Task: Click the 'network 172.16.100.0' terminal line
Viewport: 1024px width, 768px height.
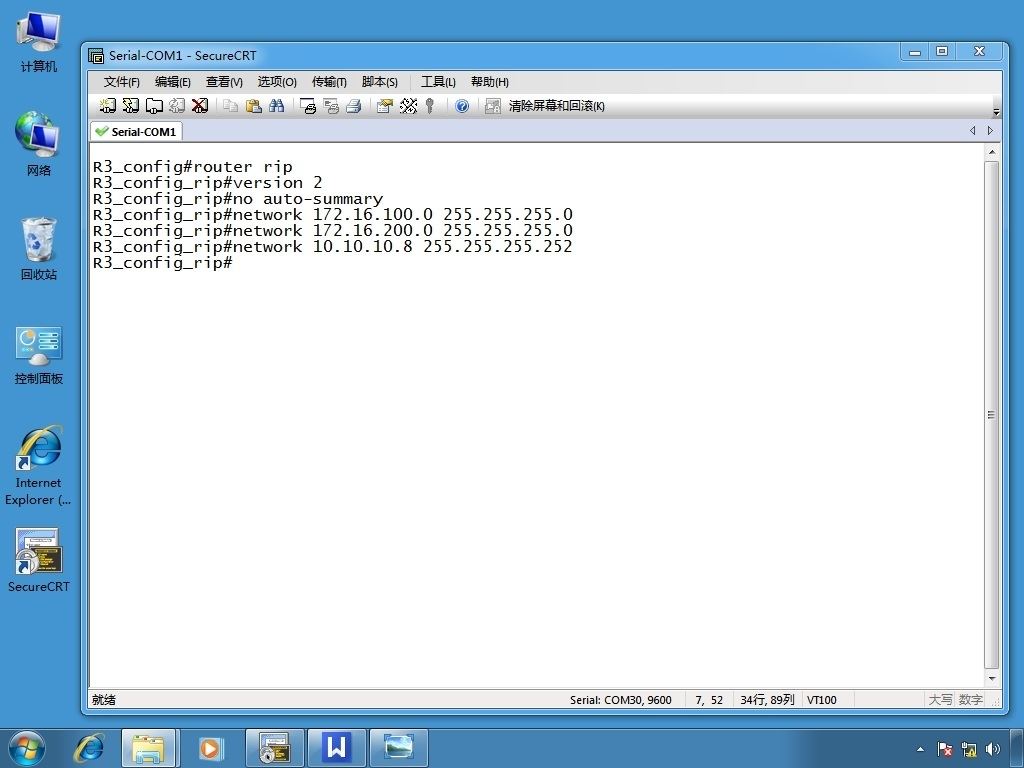Action: [x=332, y=214]
